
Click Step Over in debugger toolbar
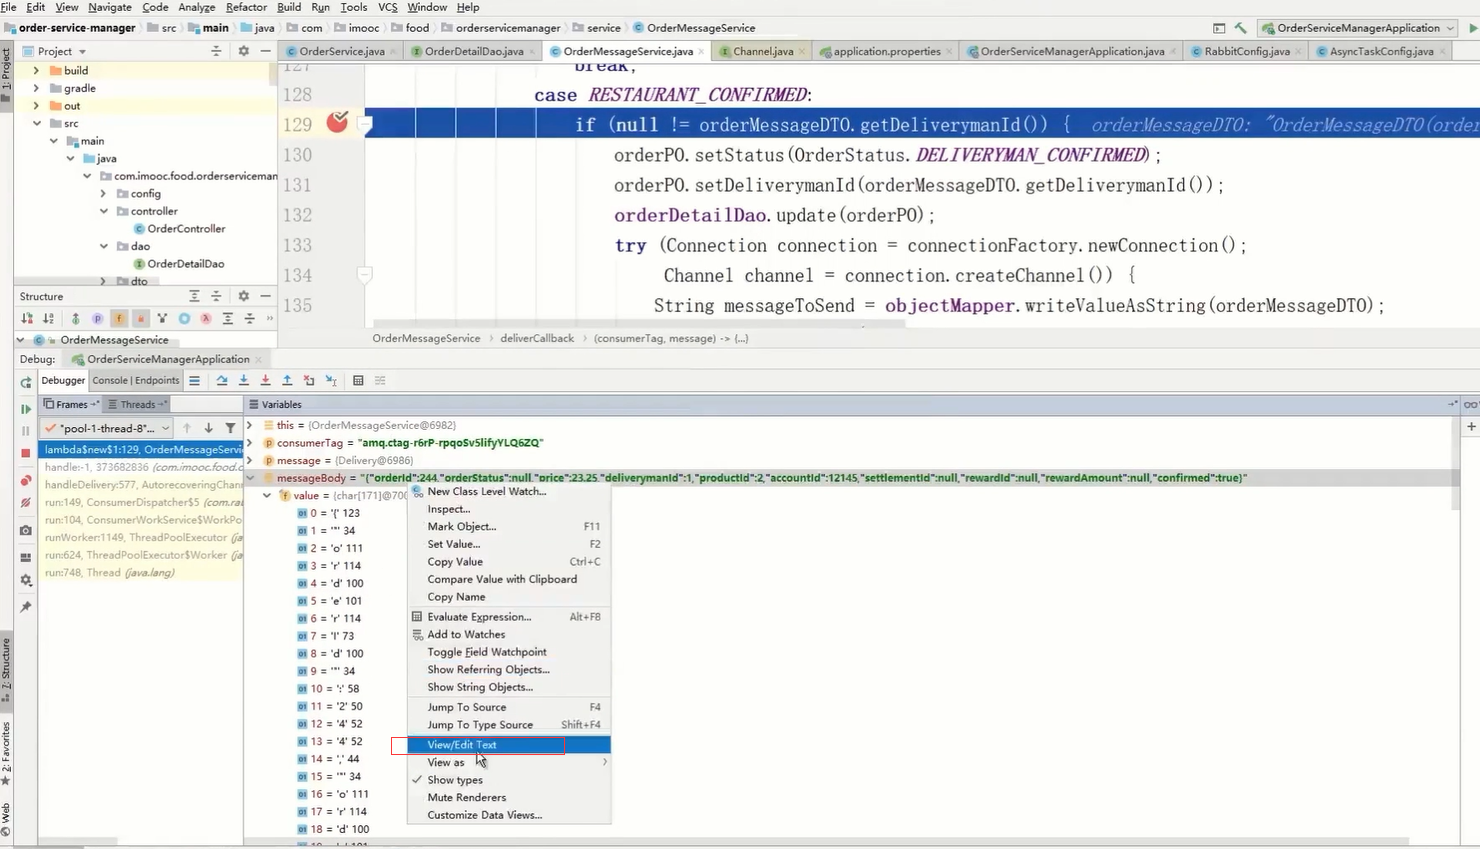(222, 381)
